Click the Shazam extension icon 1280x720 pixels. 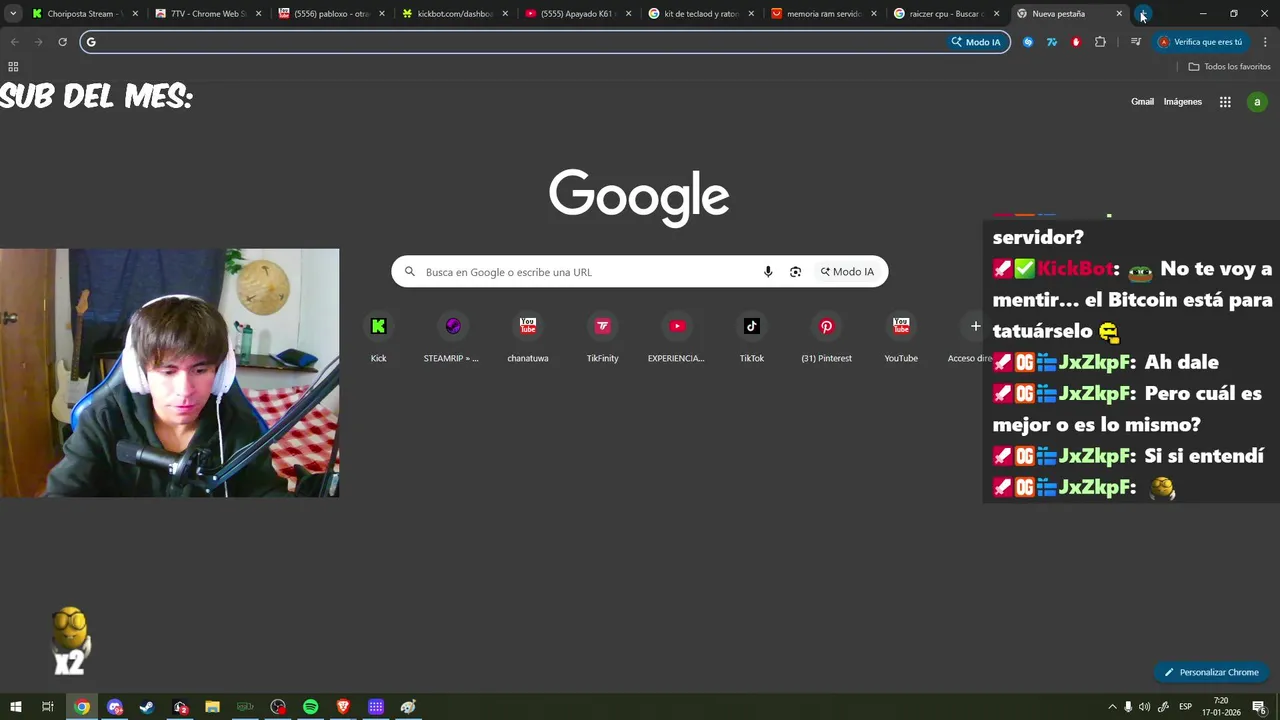point(1028,42)
